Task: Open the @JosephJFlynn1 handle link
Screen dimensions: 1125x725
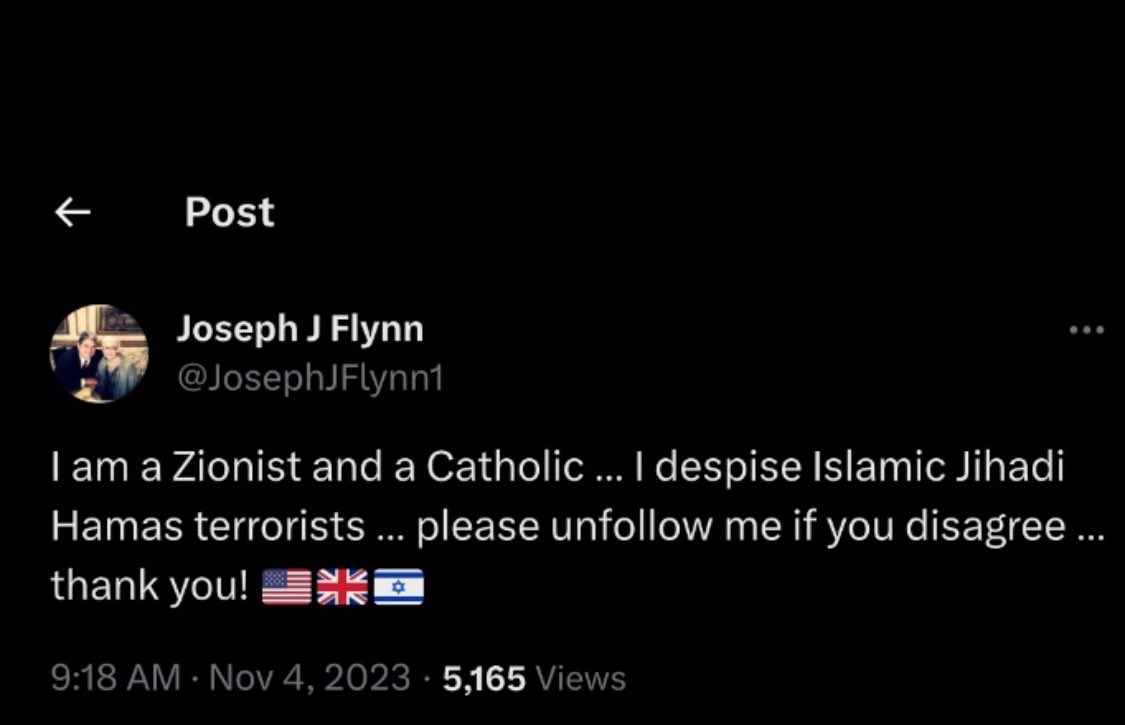Action: (x=310, y=377)
